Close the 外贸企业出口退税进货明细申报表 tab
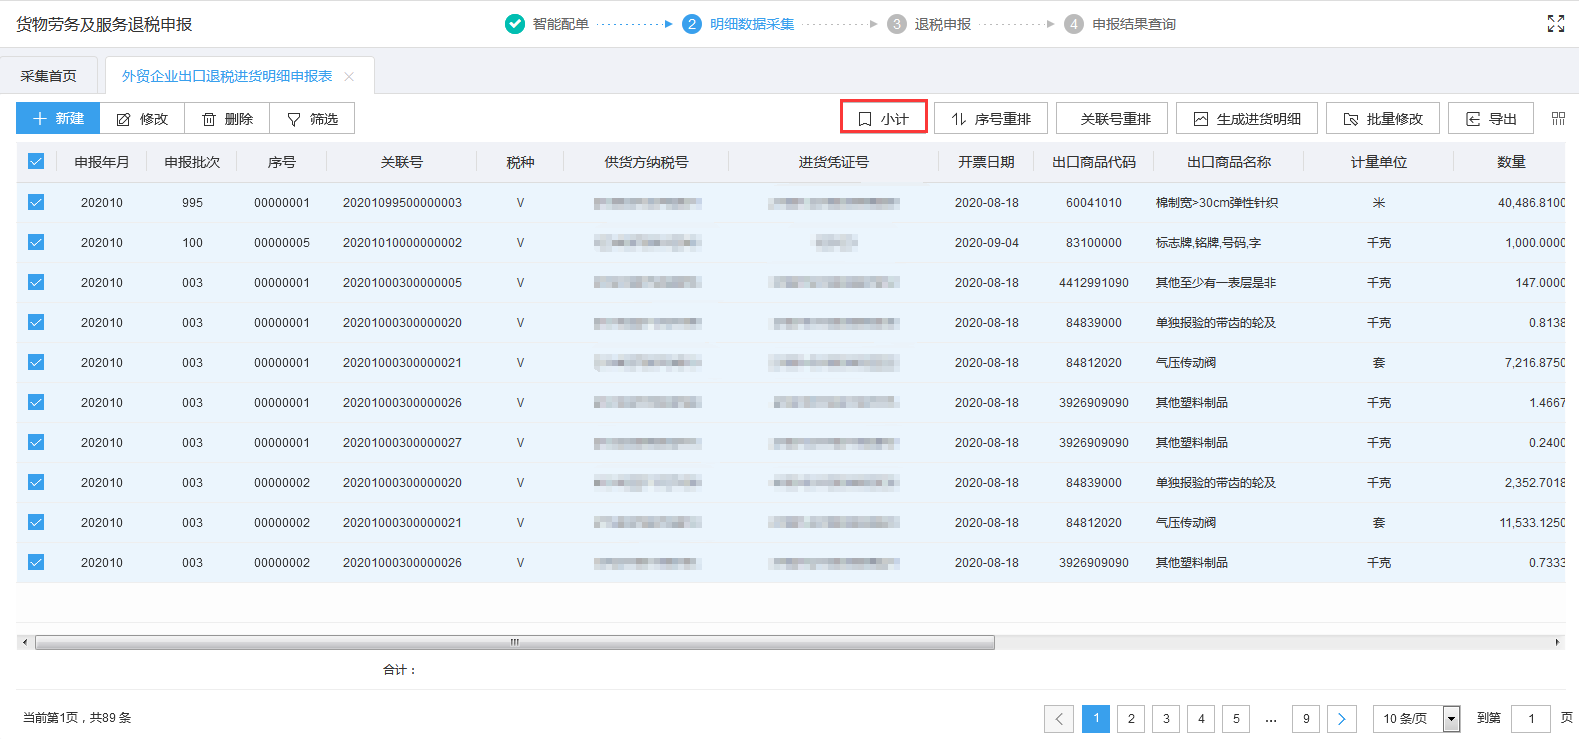1579x739 pixels. coord(349,77)
